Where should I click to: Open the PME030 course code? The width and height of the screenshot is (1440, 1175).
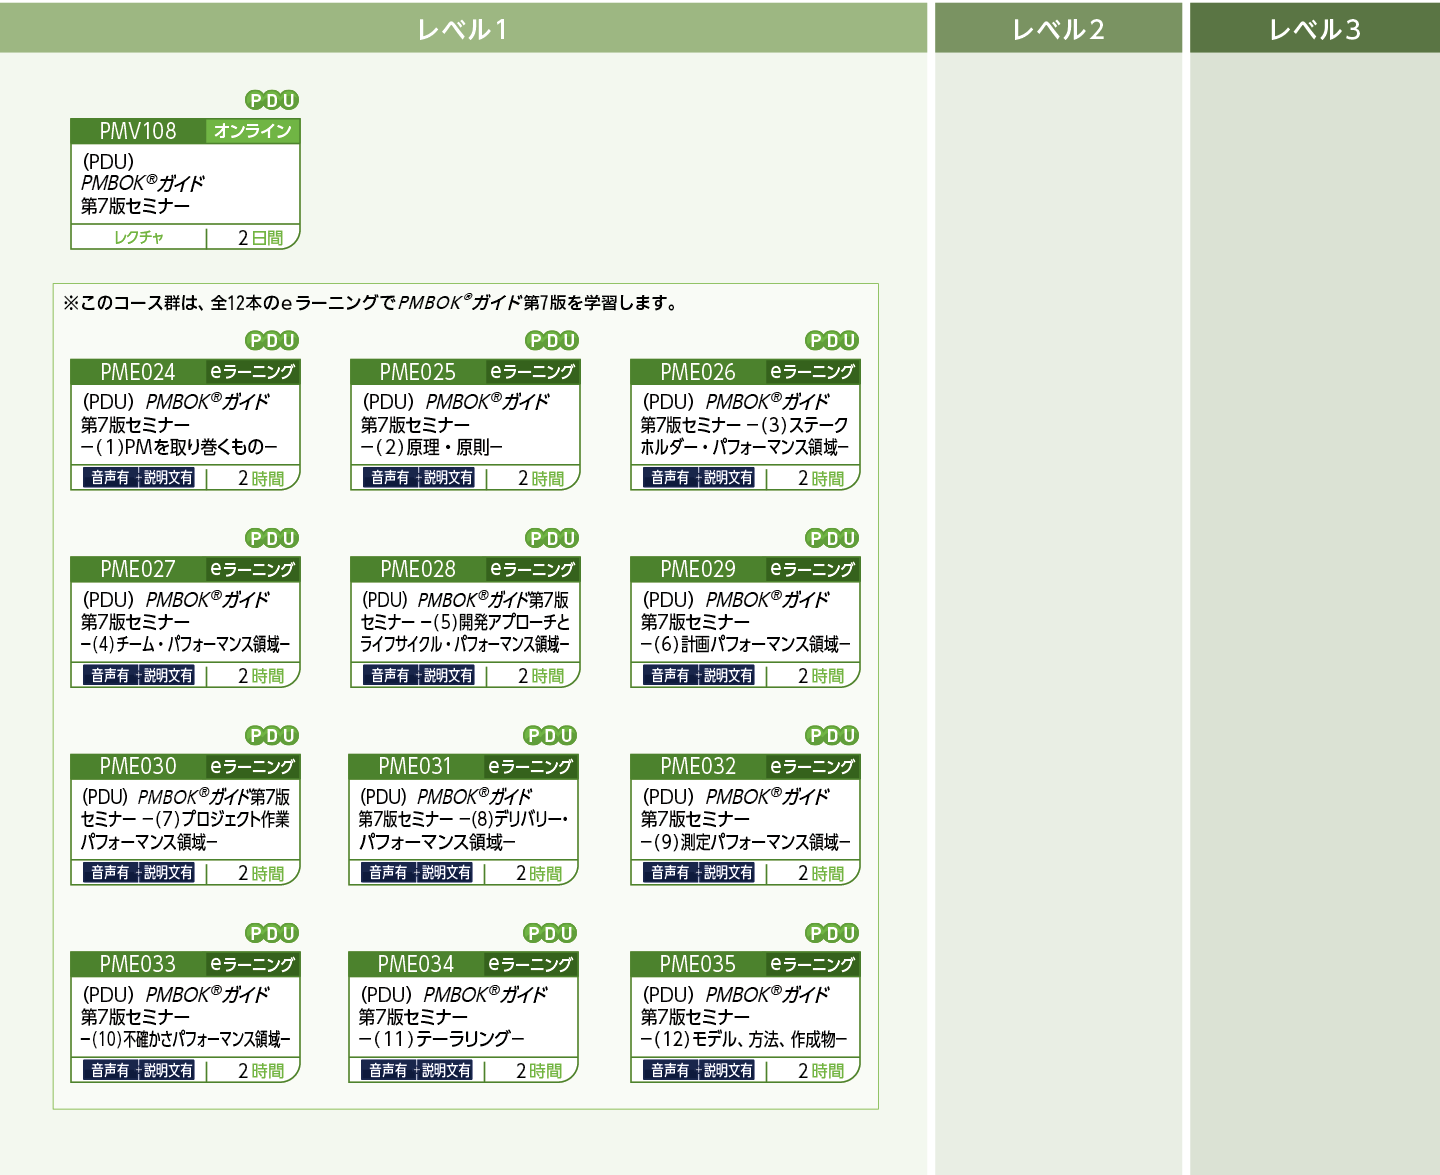138,767
